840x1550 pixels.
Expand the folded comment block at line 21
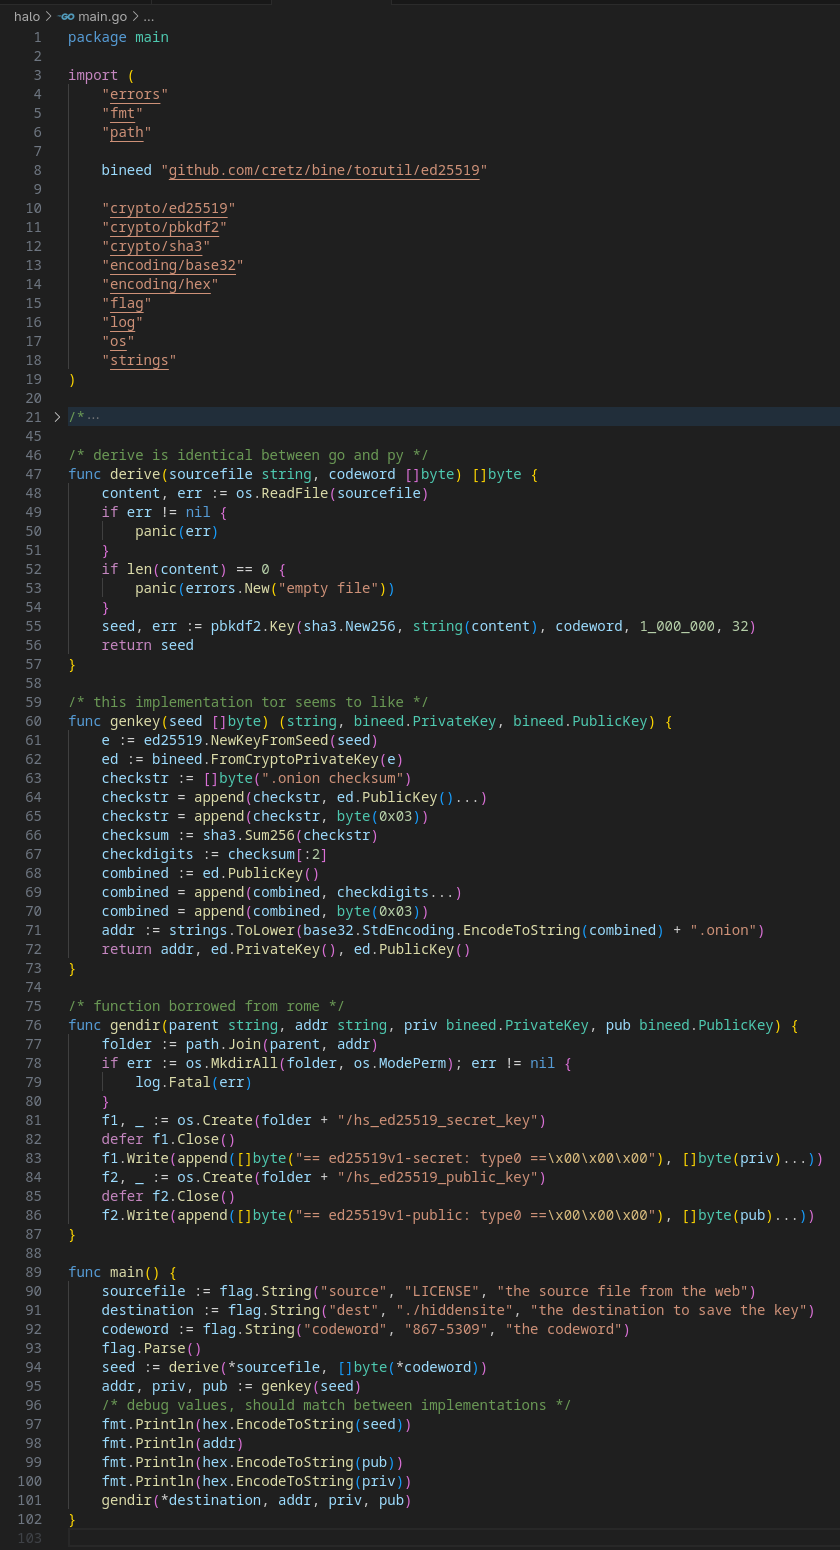pyautogui.click(x=57, y=416)
